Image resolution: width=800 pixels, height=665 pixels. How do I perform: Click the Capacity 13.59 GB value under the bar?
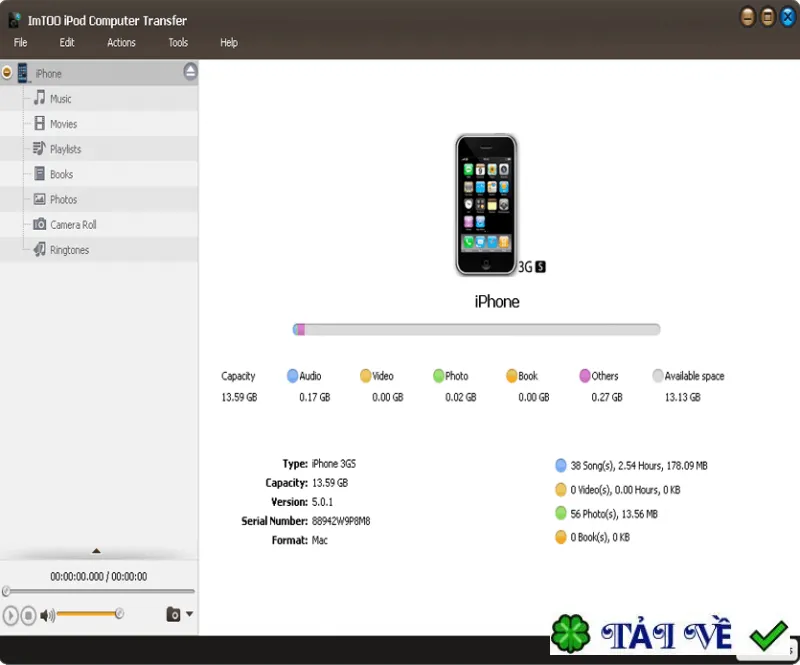(x=239, y=398)
